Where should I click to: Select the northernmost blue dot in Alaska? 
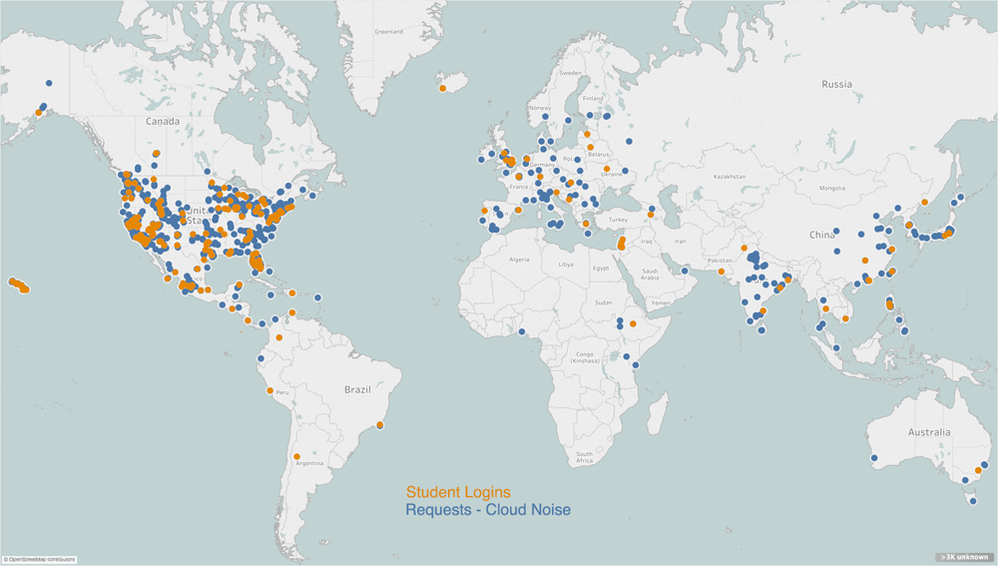point(49,83)
